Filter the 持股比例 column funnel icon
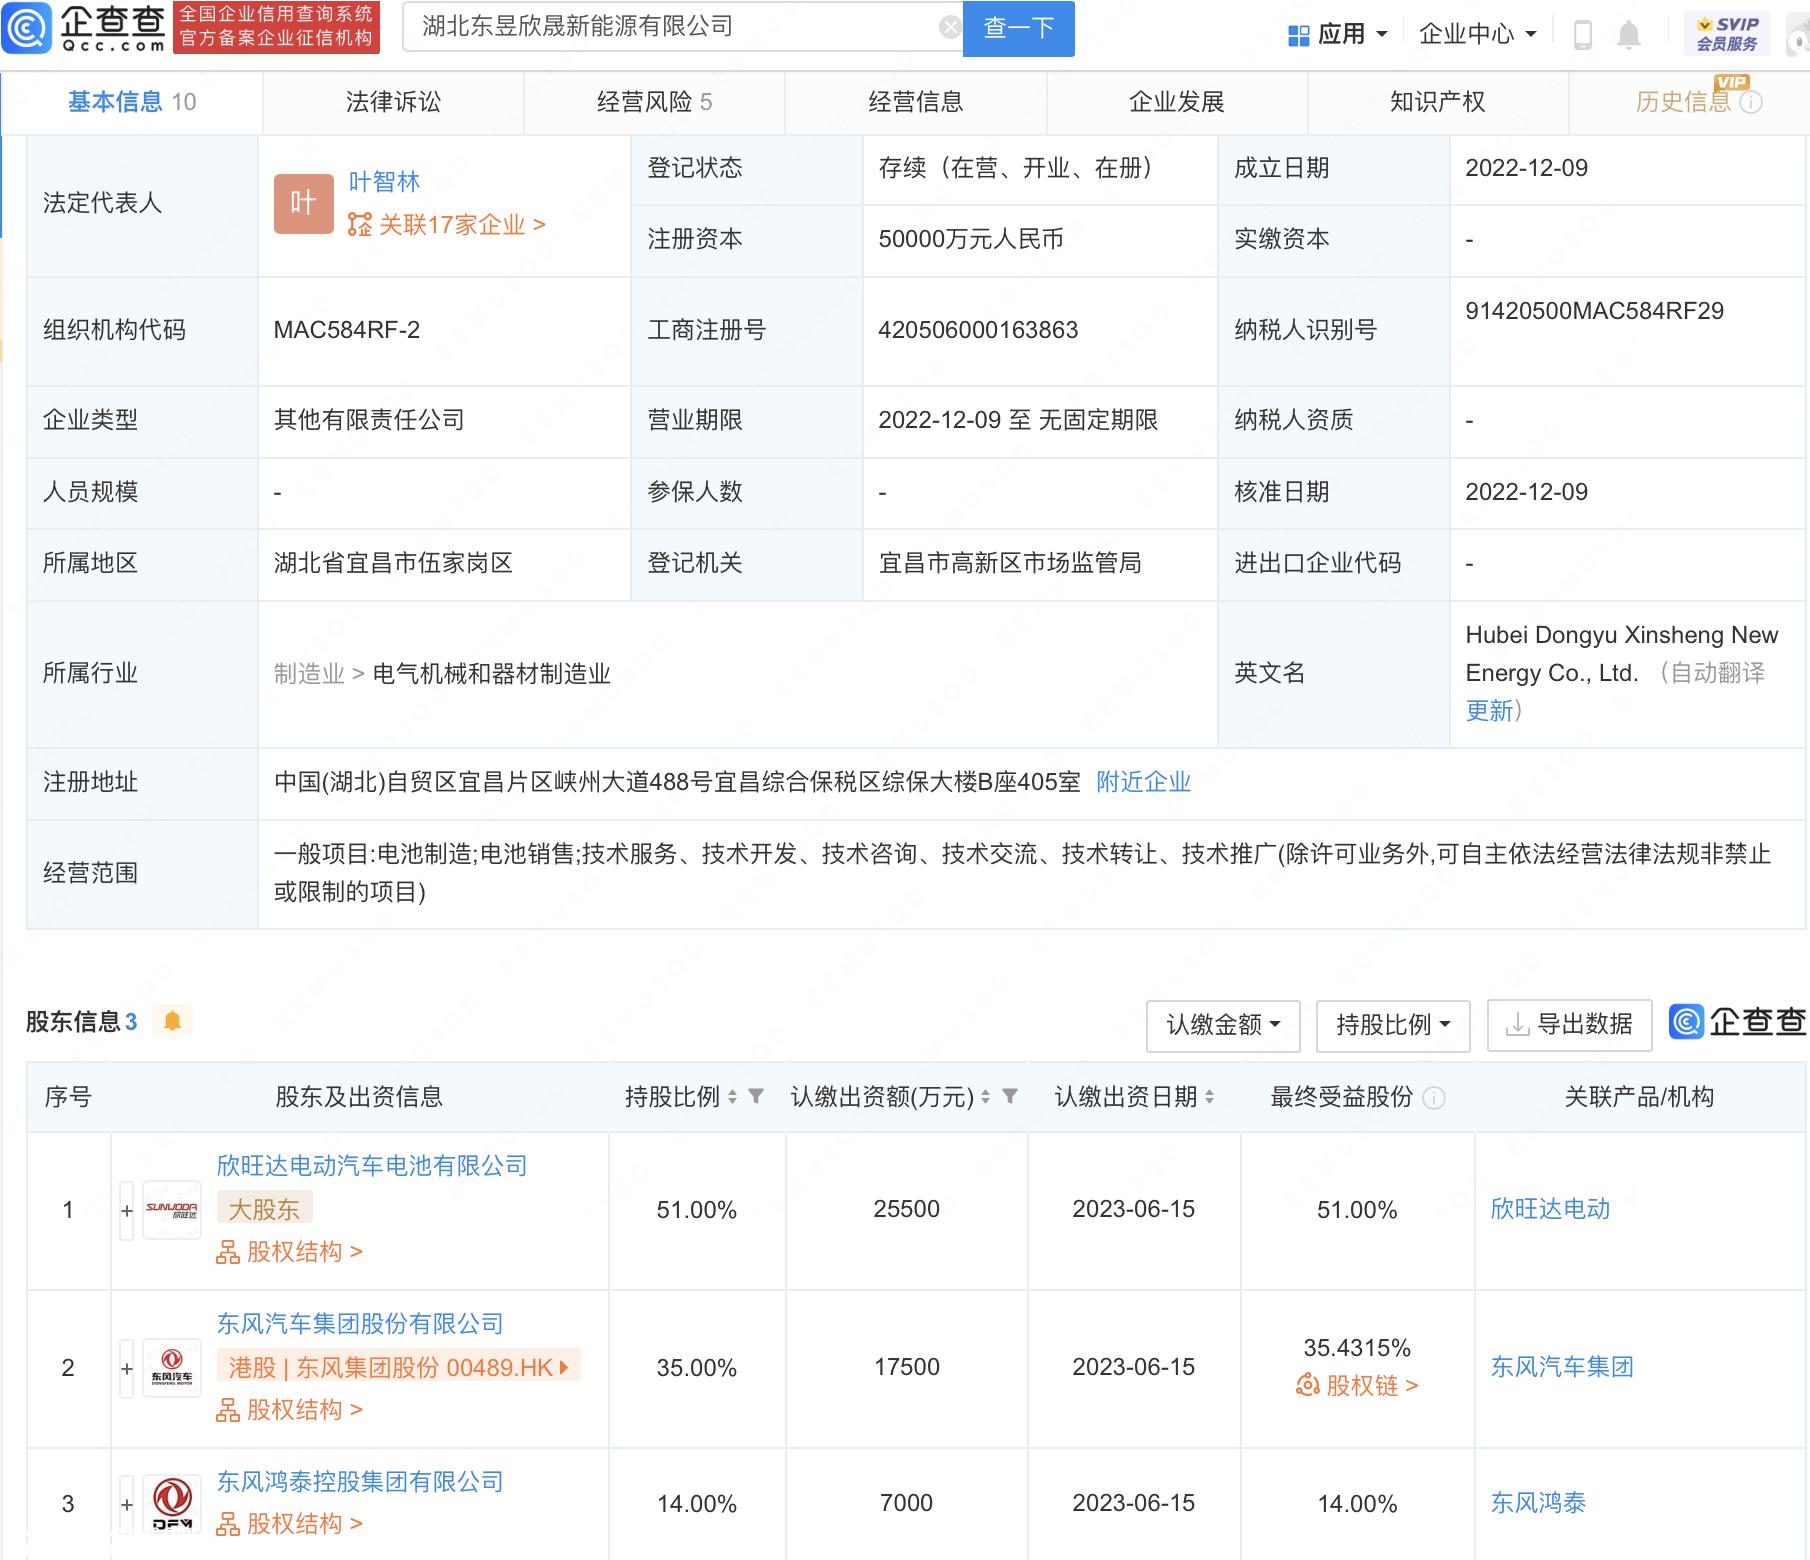This screenshot has height=1560, width=1810. pos(756,1096)
